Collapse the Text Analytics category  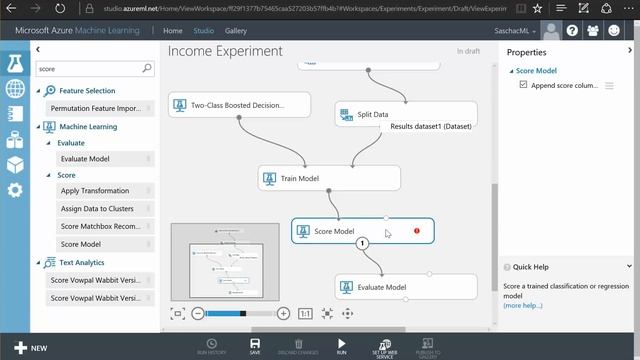pyautogui.click(x=38, y=263)
